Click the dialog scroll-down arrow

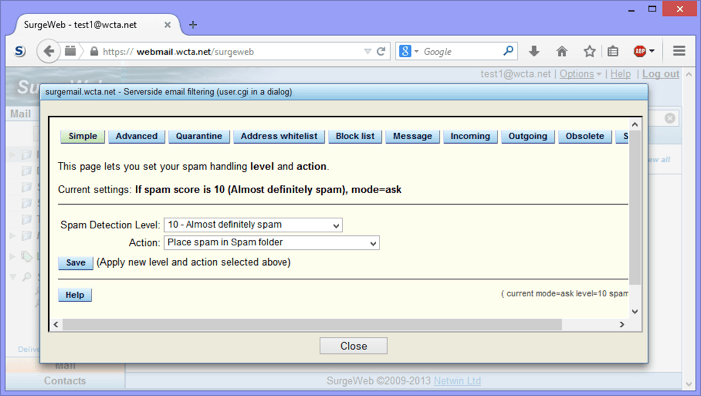tap(635, 312)
